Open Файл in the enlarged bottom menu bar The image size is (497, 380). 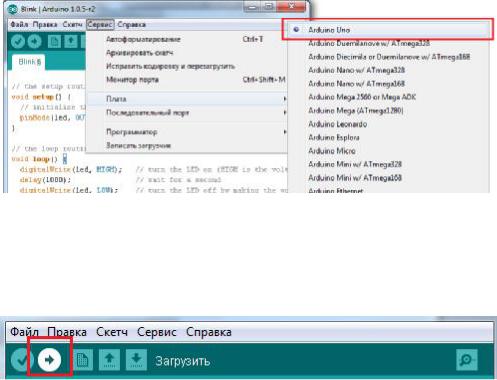pyautogui.click(x=24, y=332)
